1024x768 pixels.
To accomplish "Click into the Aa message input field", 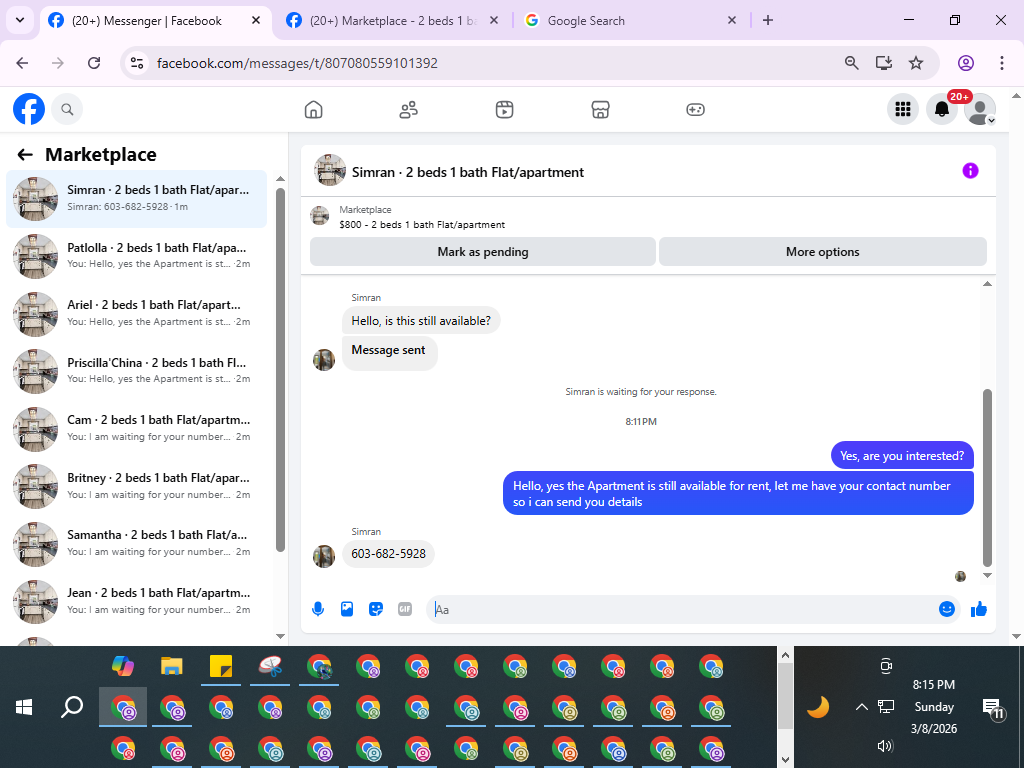I will (682, 609).
